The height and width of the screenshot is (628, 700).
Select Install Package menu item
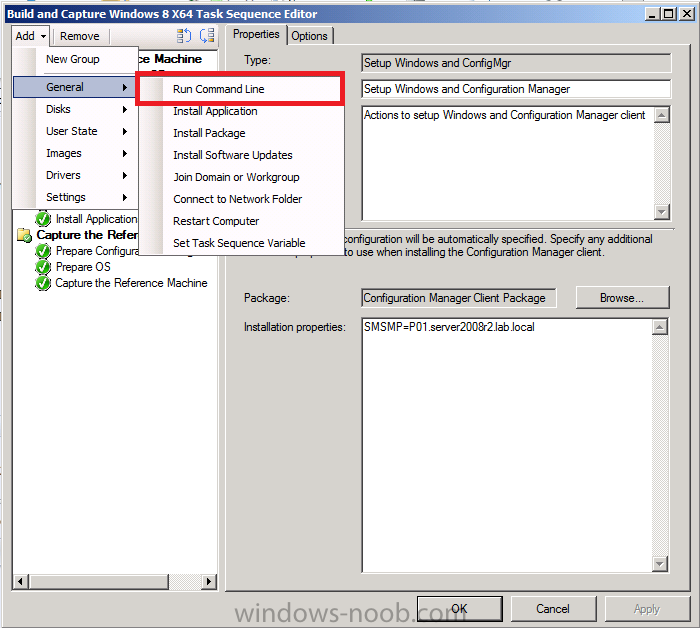coord(241,133)
